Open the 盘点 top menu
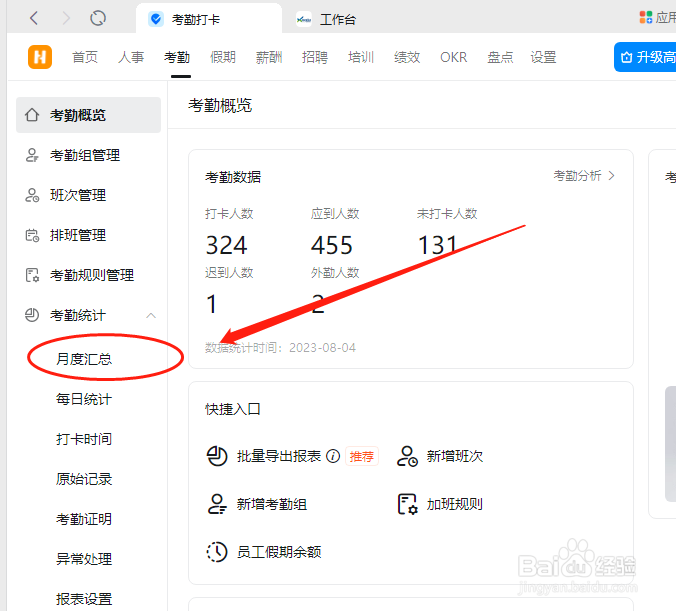Image resolution: width=676 pixels, height=611 pixels. 500,57
